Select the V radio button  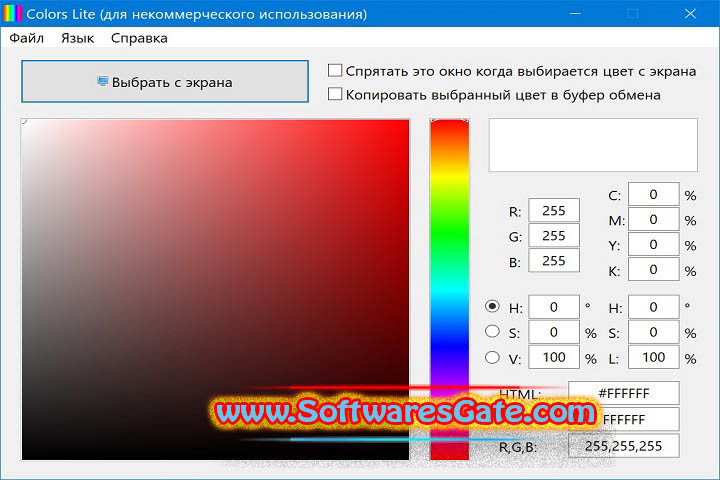(x=492, y=357)
